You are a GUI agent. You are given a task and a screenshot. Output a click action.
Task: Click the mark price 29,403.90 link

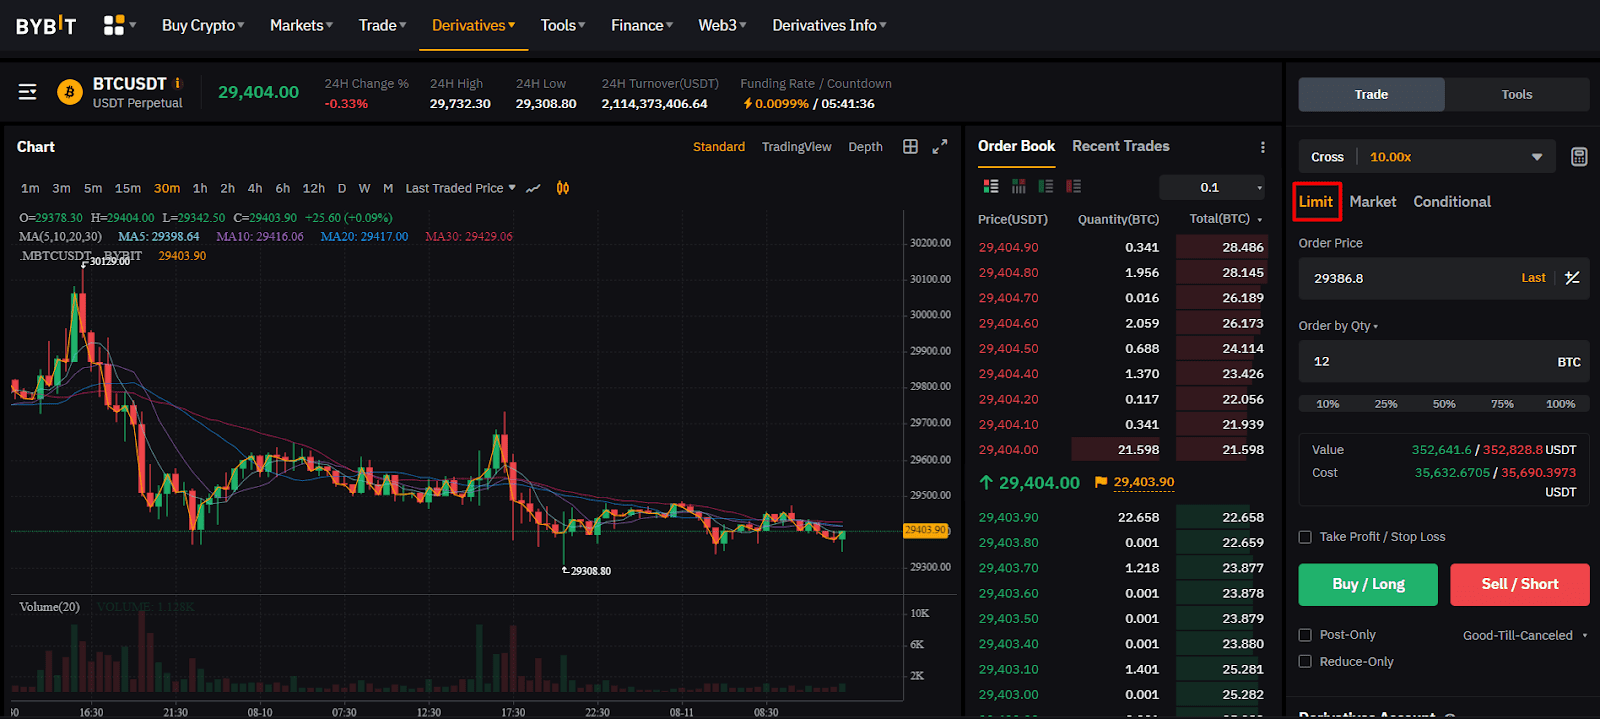coord(1144,482)
